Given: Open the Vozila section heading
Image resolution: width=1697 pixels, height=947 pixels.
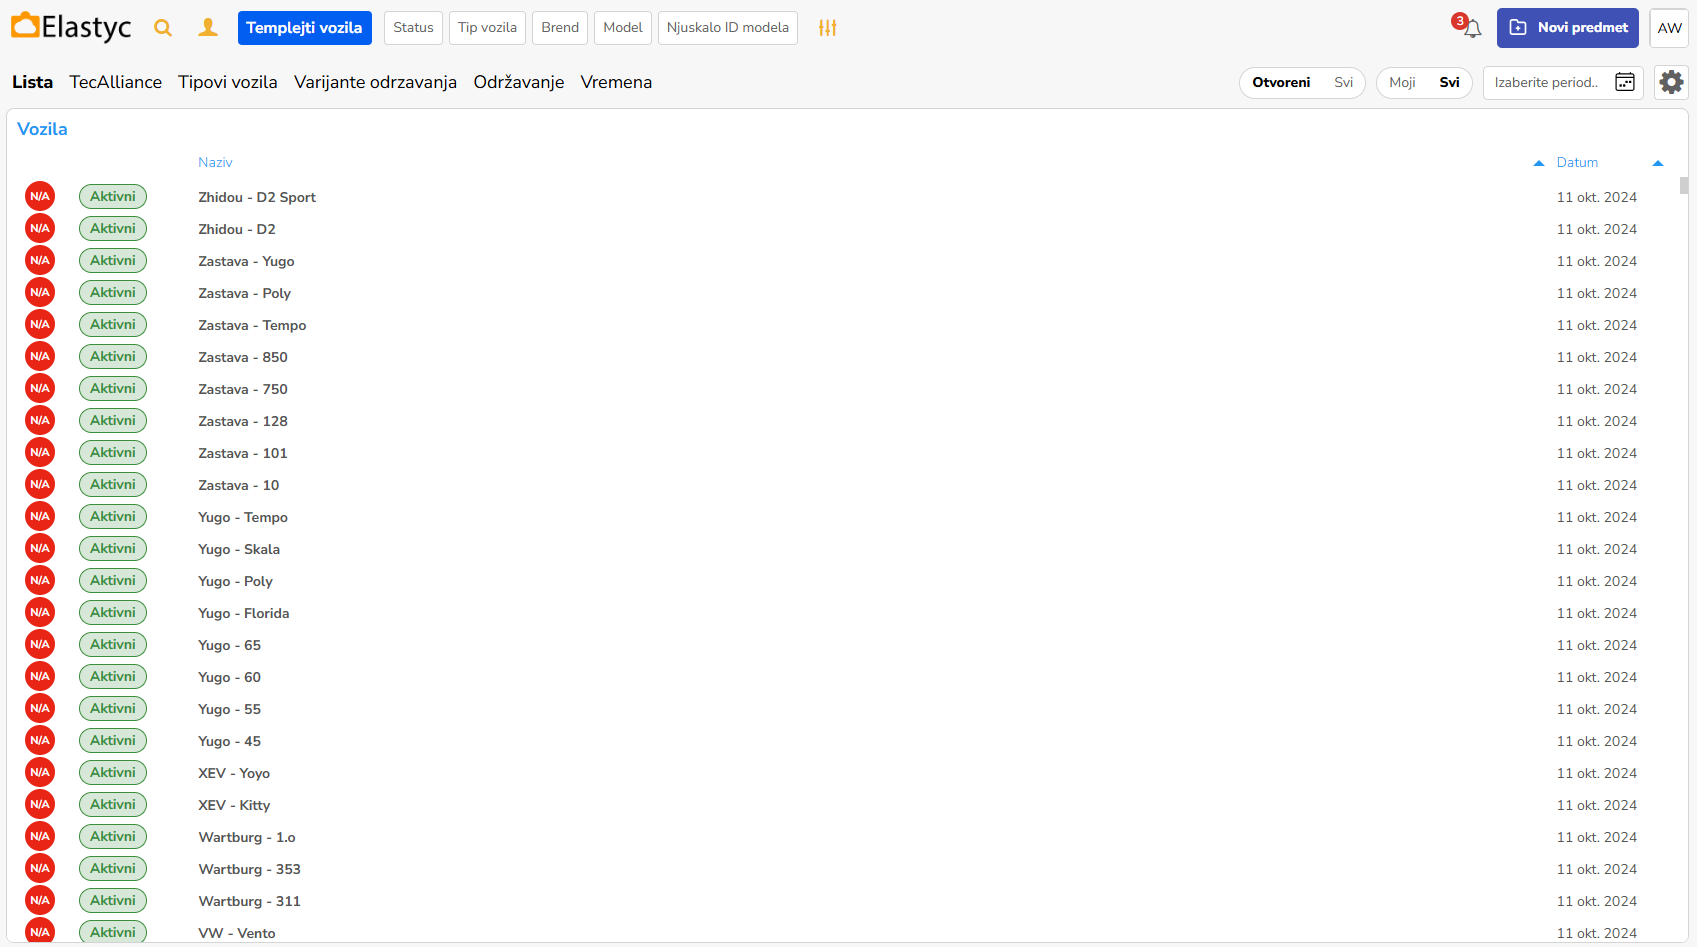Looking at the screenshot, I should pyautogui.click(x=42, y=129).
